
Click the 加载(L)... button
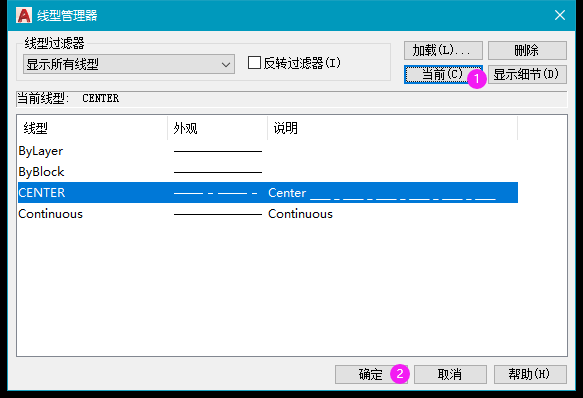pos(443,50)
